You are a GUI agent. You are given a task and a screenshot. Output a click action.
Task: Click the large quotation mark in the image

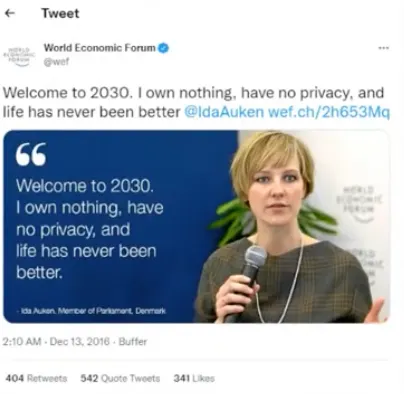[x=31, y=154]
